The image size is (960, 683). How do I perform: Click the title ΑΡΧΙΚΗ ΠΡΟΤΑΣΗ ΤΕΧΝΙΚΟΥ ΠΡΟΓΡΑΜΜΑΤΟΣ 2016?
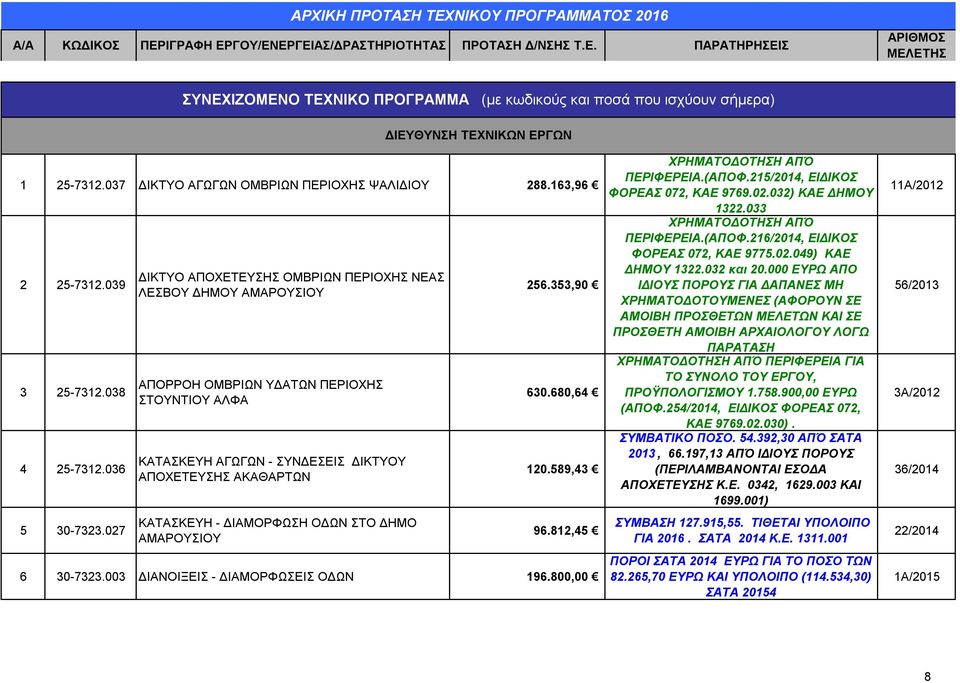[479, 15]
